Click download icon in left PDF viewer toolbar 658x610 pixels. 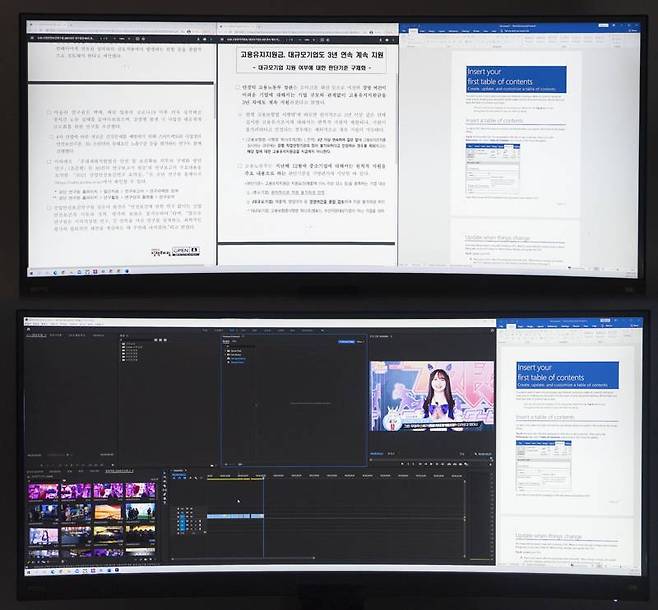[x=199, y=39]
